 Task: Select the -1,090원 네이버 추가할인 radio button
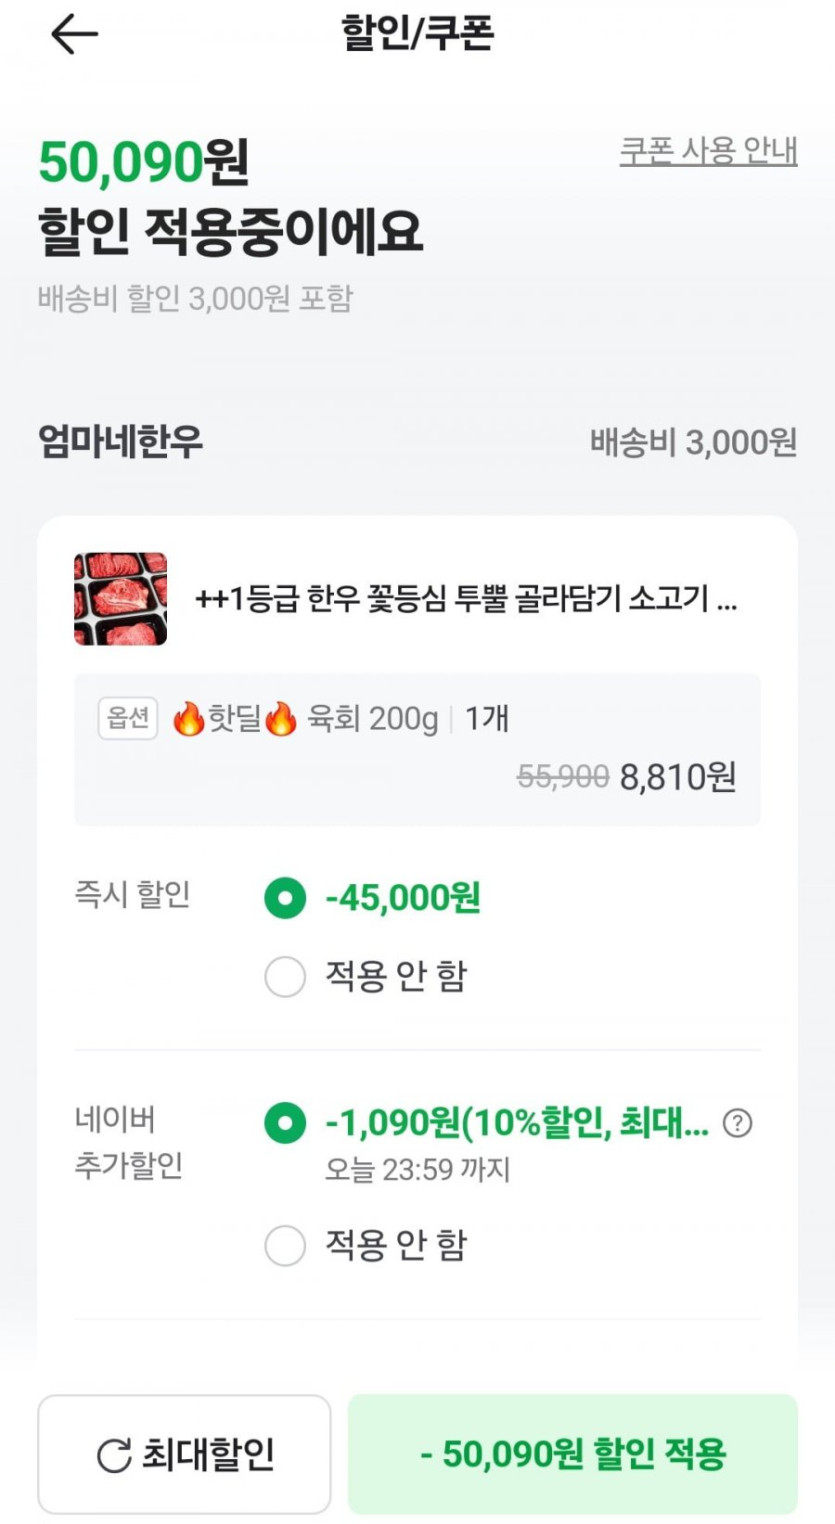click(x=285, y=1124)
